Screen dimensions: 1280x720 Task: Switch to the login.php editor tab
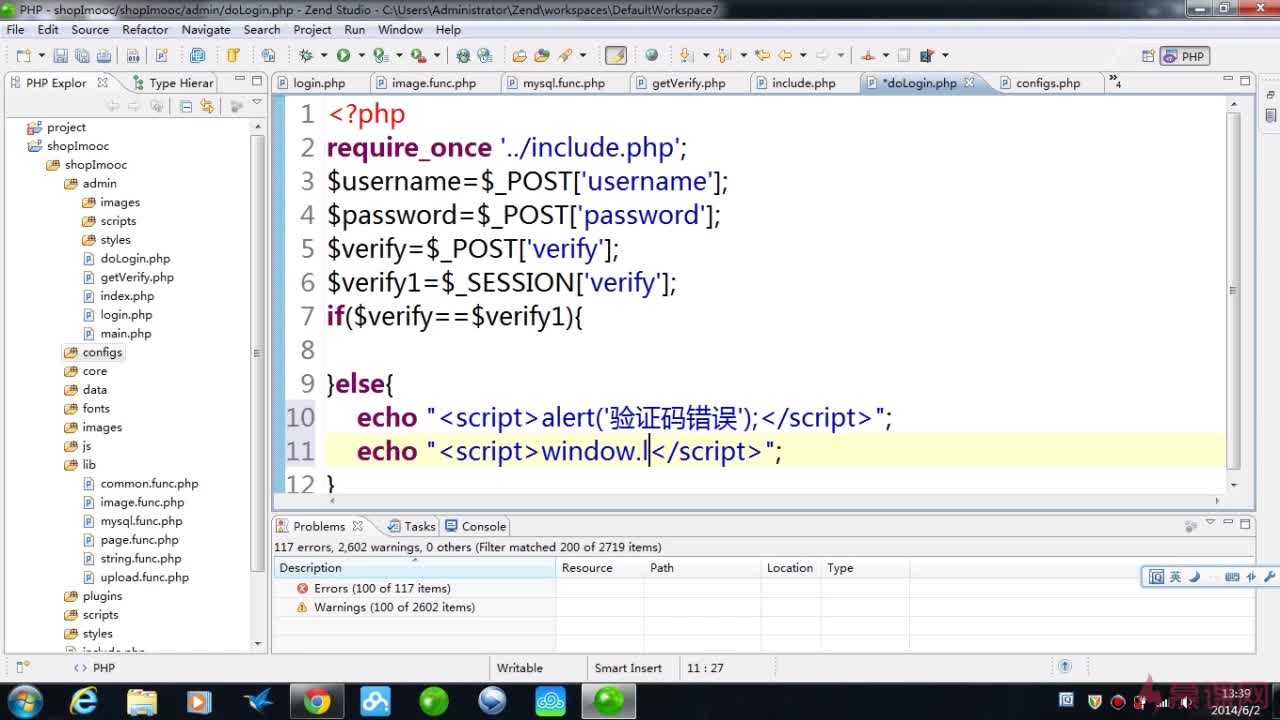(319, 83)
